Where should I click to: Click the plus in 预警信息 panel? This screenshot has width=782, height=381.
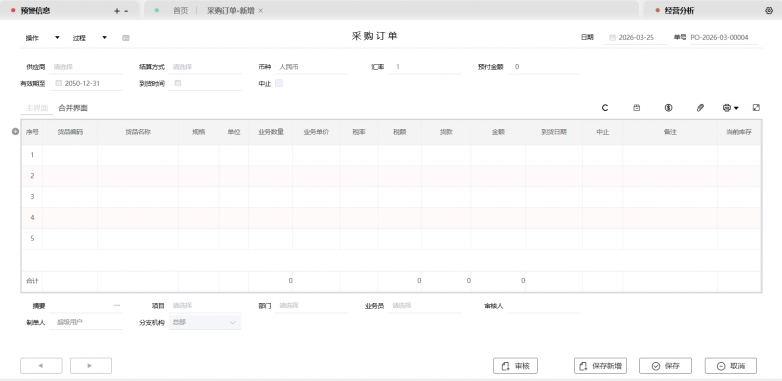(117, 11)
